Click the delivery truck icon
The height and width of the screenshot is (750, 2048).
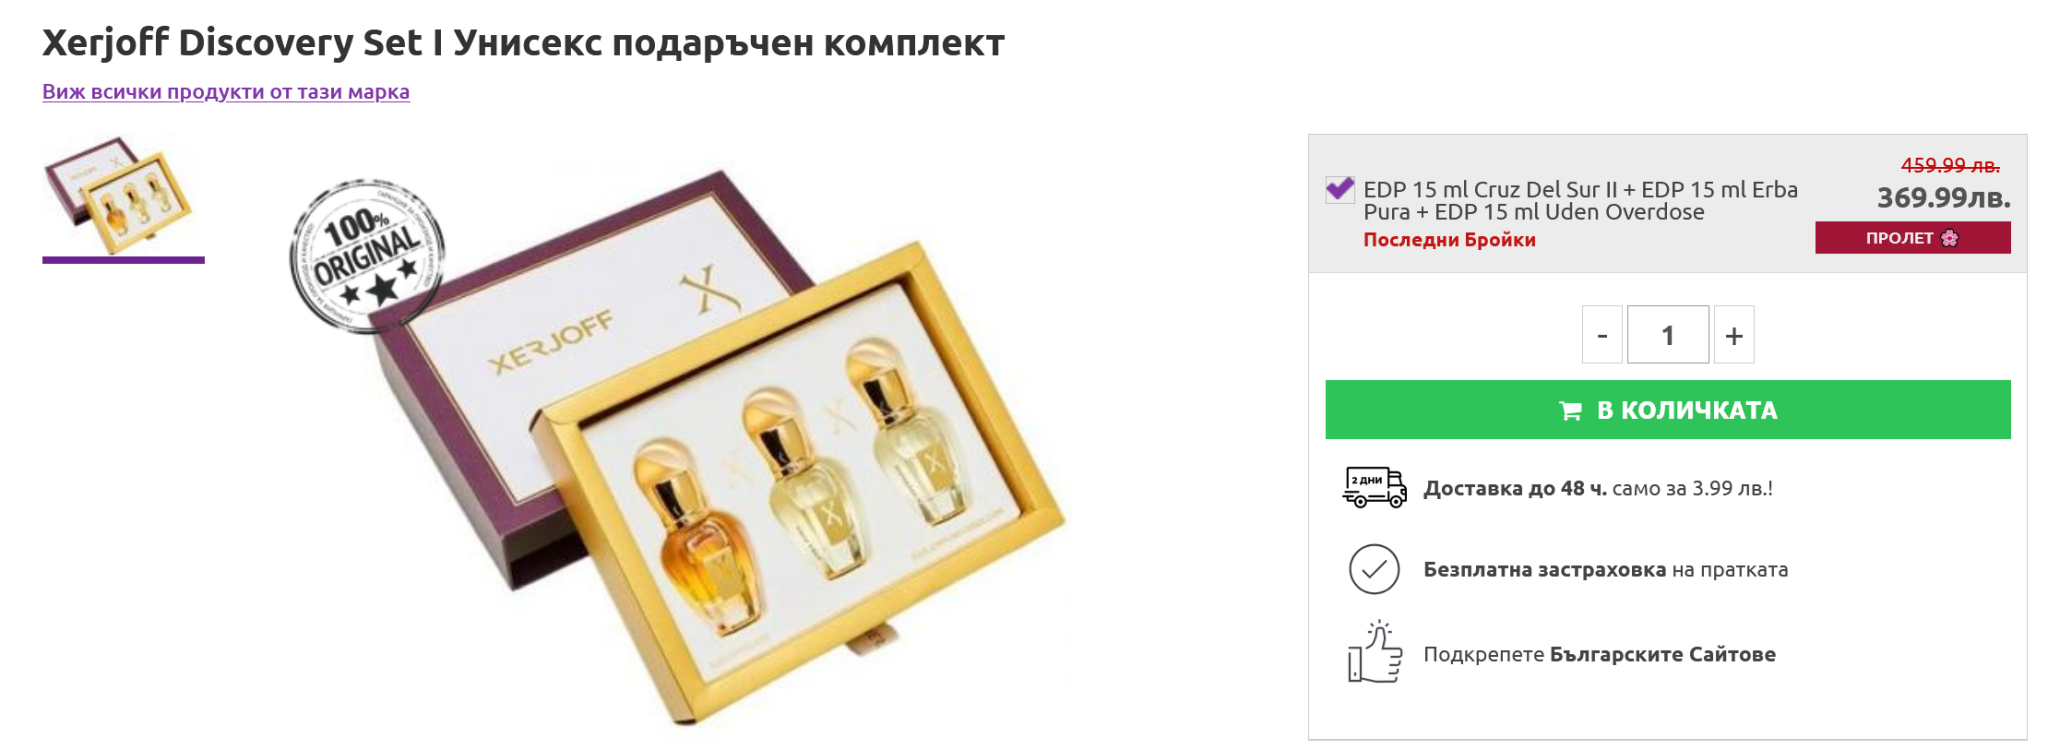point(1374,488)
